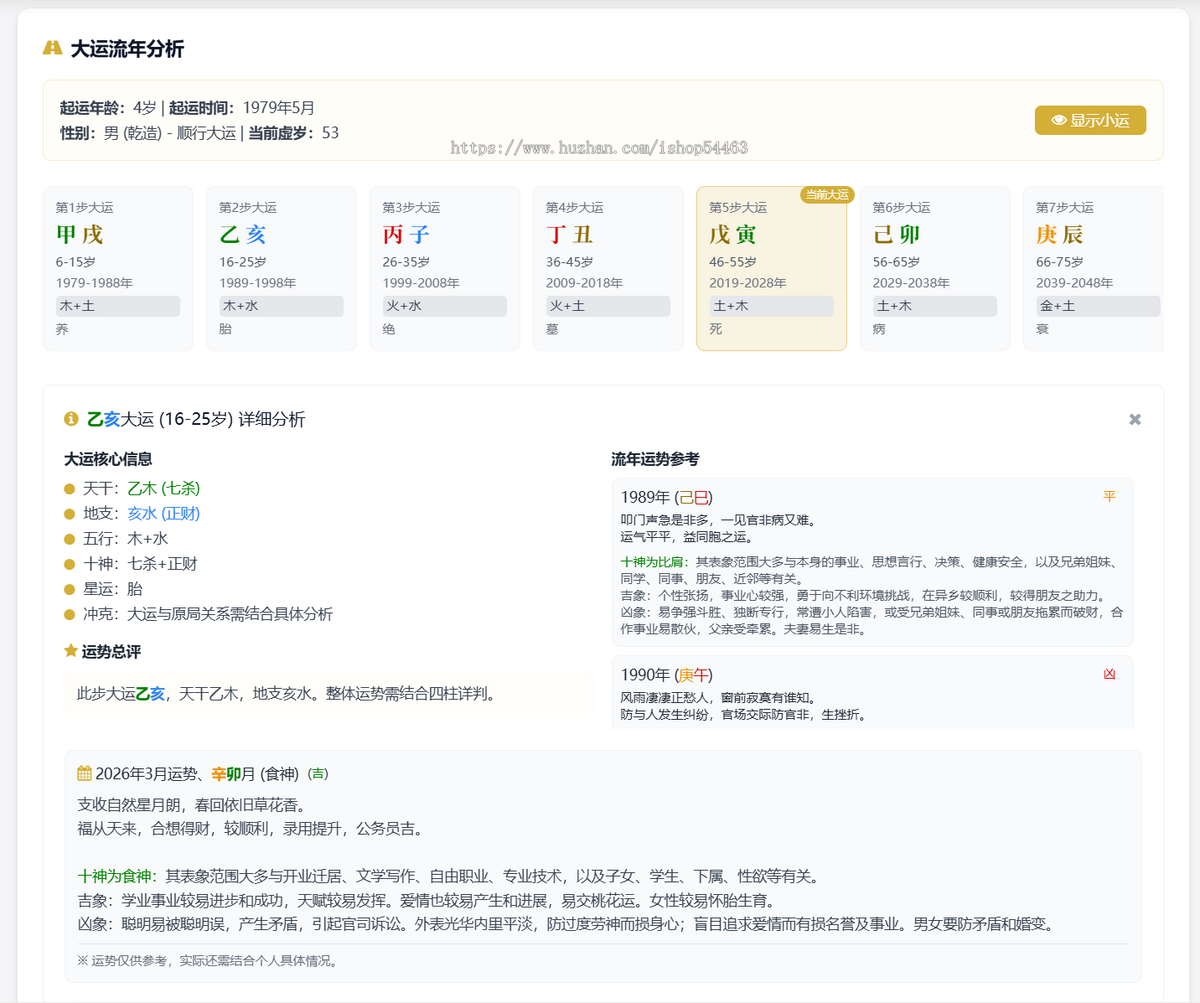The image size is (1200, 1003).
Task: Click the 木+土 element tag on 甲戌 card
Action: click(118, 306)
